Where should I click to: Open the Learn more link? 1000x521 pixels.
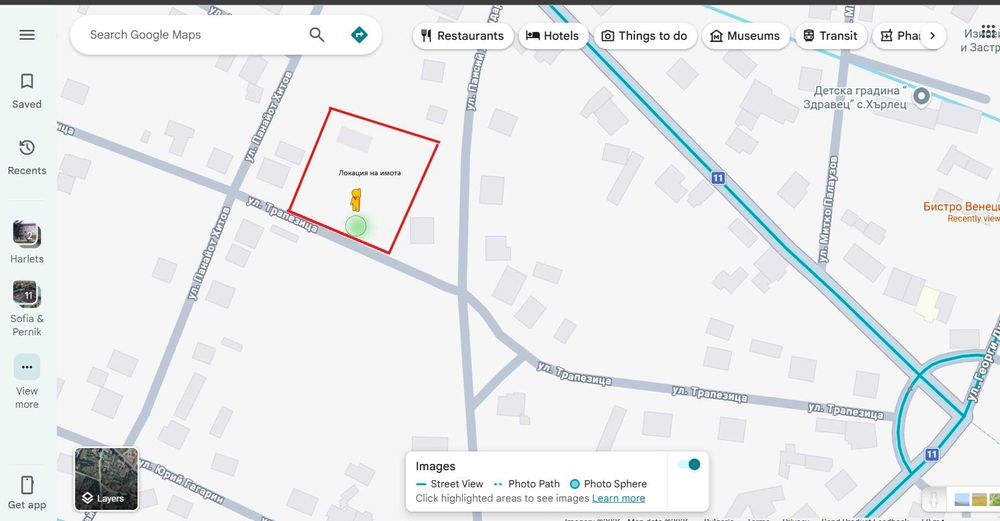coord(618,498)
